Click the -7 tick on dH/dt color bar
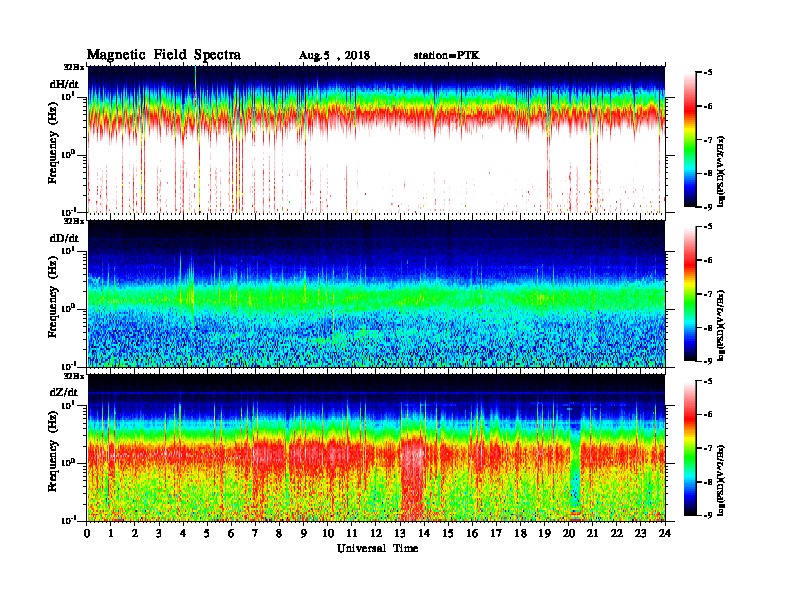The image size is (792, 612). 708,140
